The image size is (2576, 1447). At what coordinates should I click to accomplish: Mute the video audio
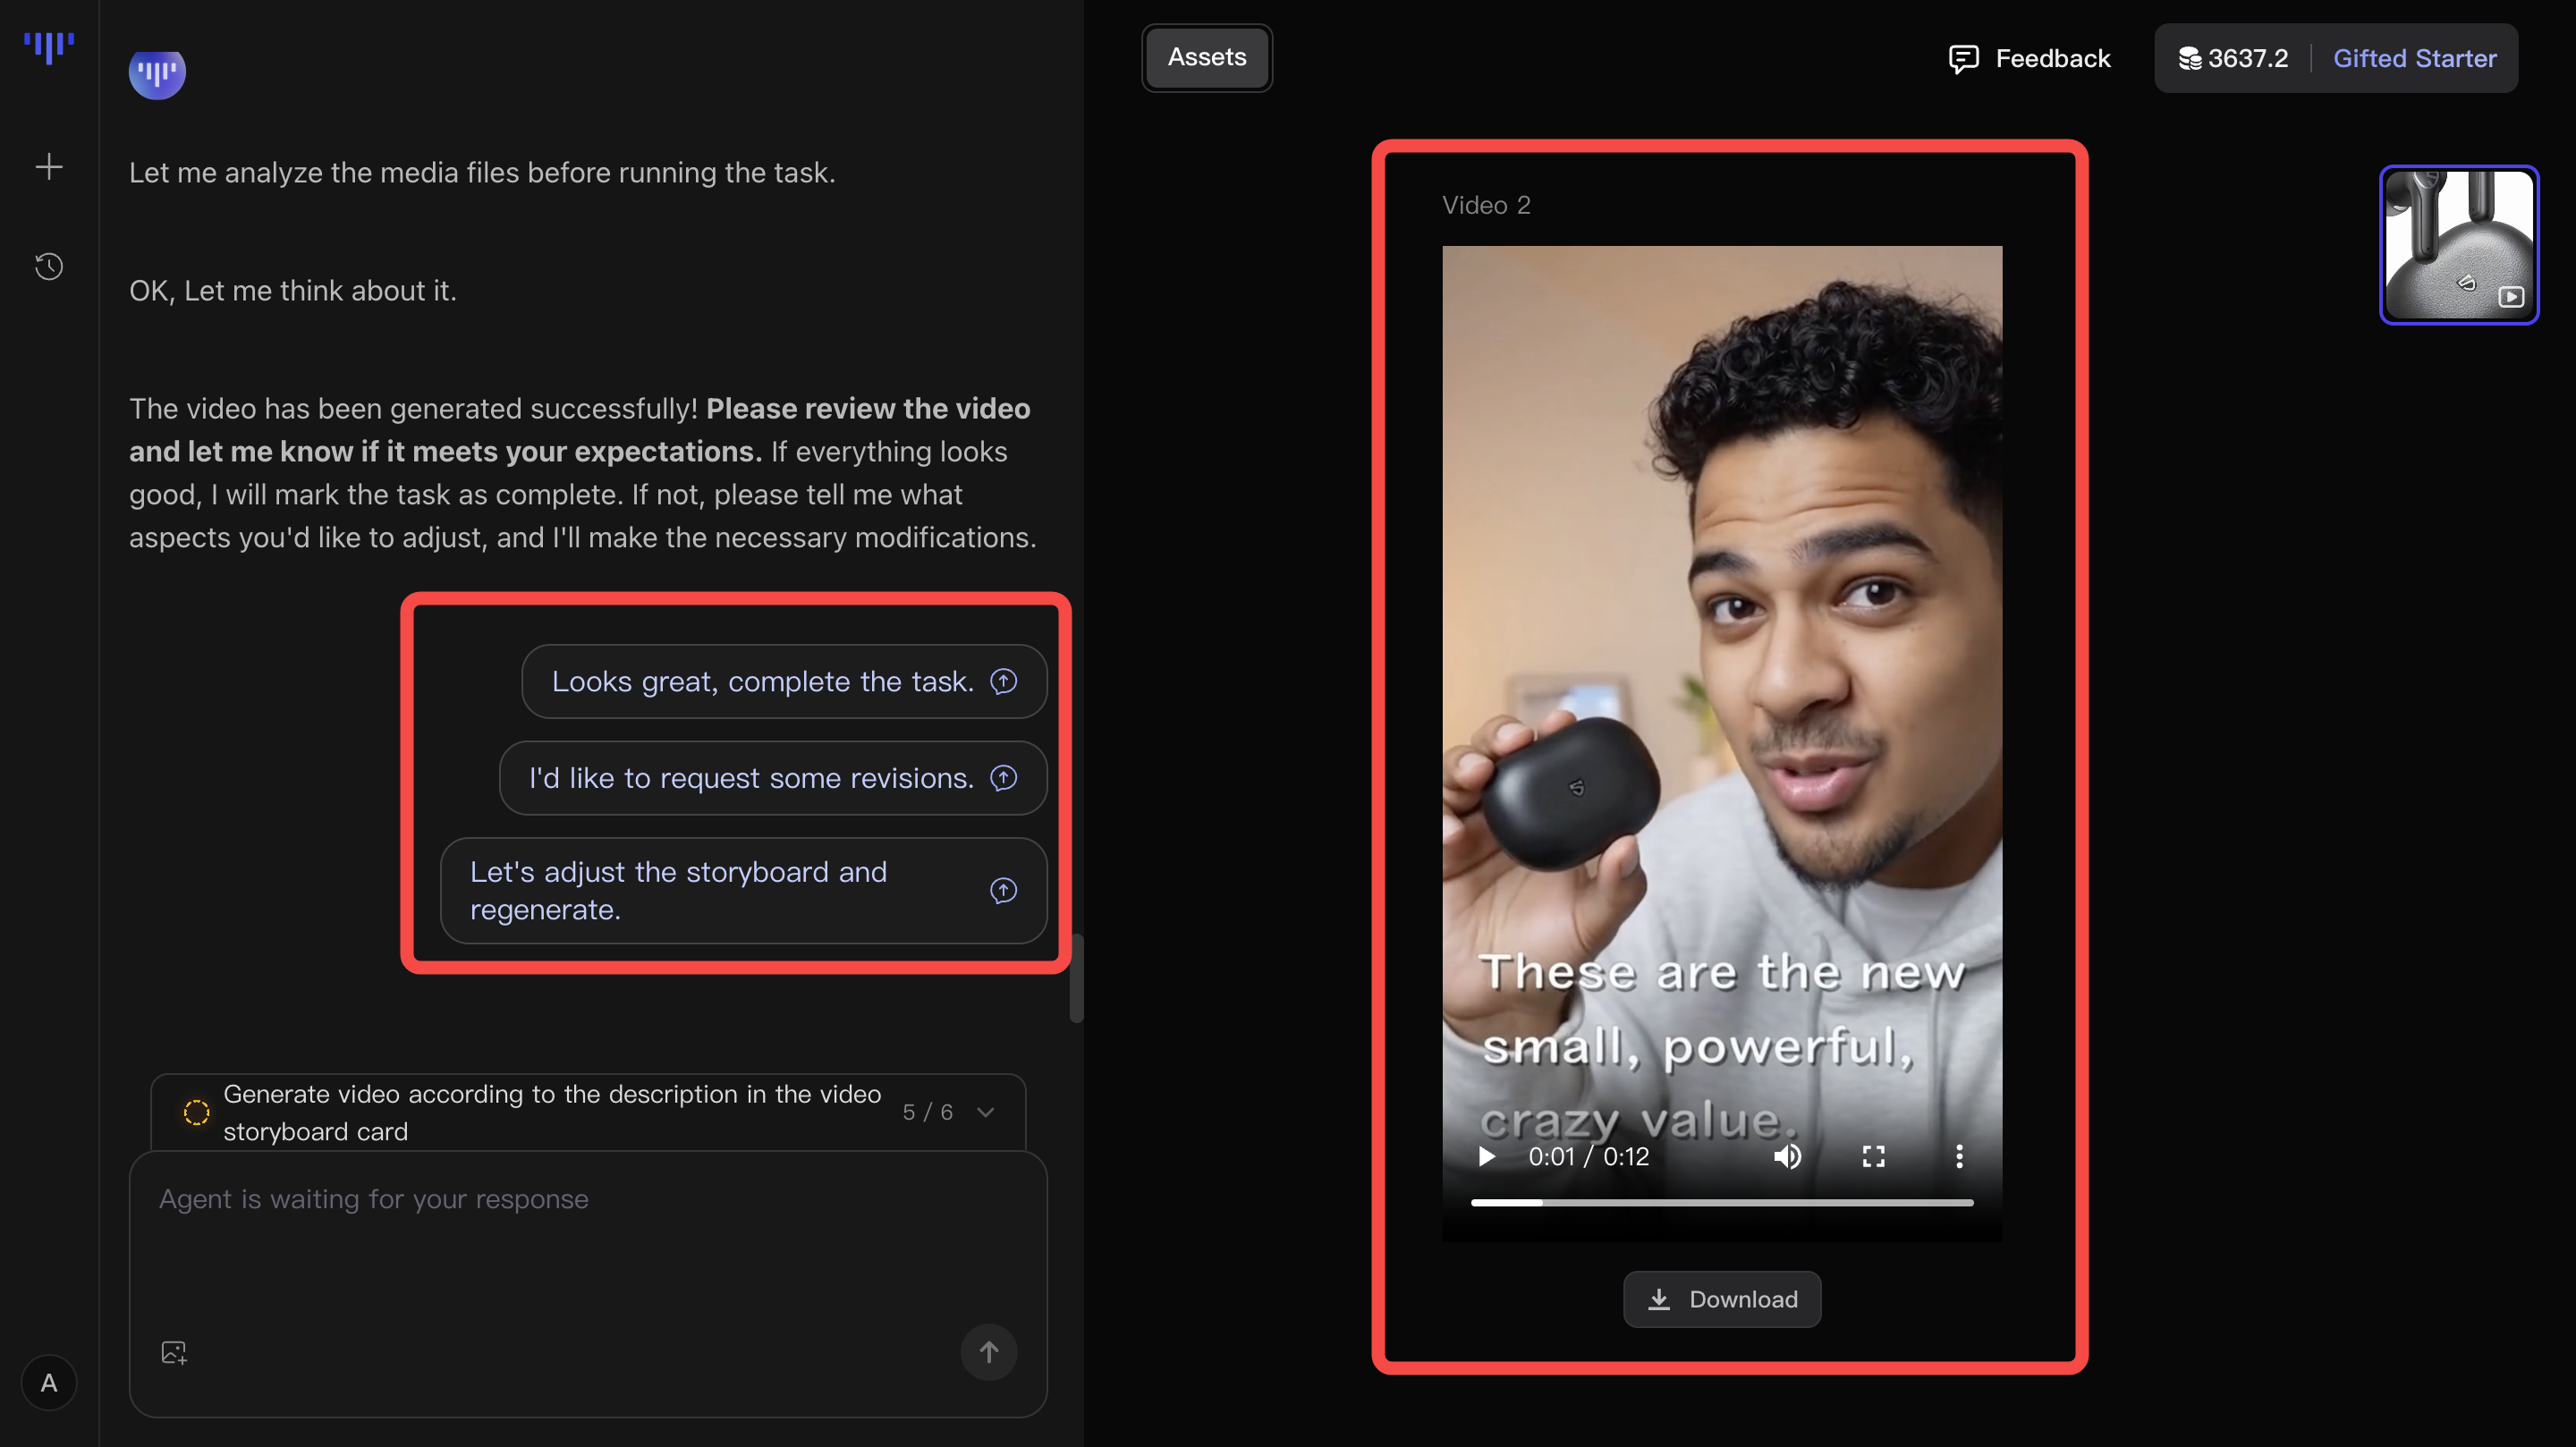(1788, 1156)
